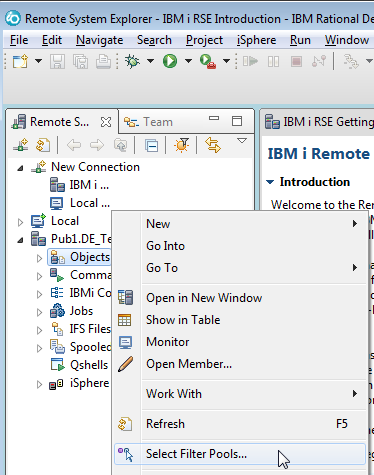
Task: Open the Run menu
Action: [300, 40]
